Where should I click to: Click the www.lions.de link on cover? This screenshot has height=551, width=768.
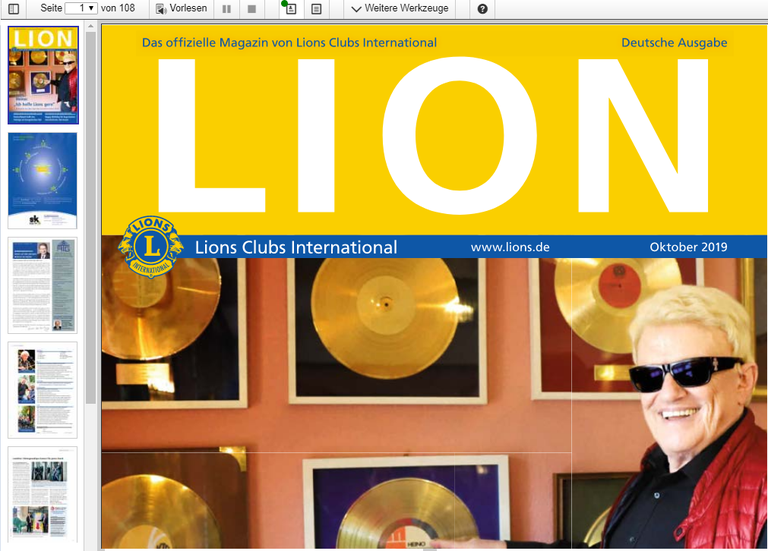pyautogui.click(x=510, y=247)
